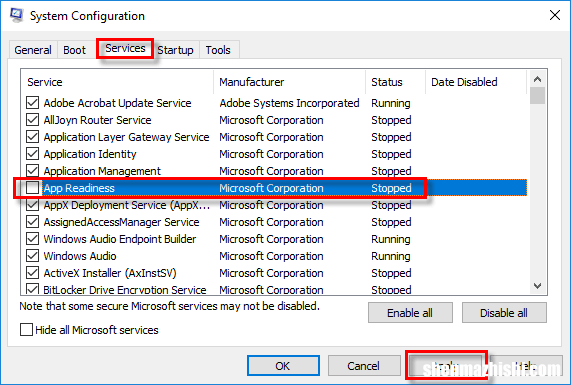Sort by Status column header
The image size is (571, 385).
[395, 82]
